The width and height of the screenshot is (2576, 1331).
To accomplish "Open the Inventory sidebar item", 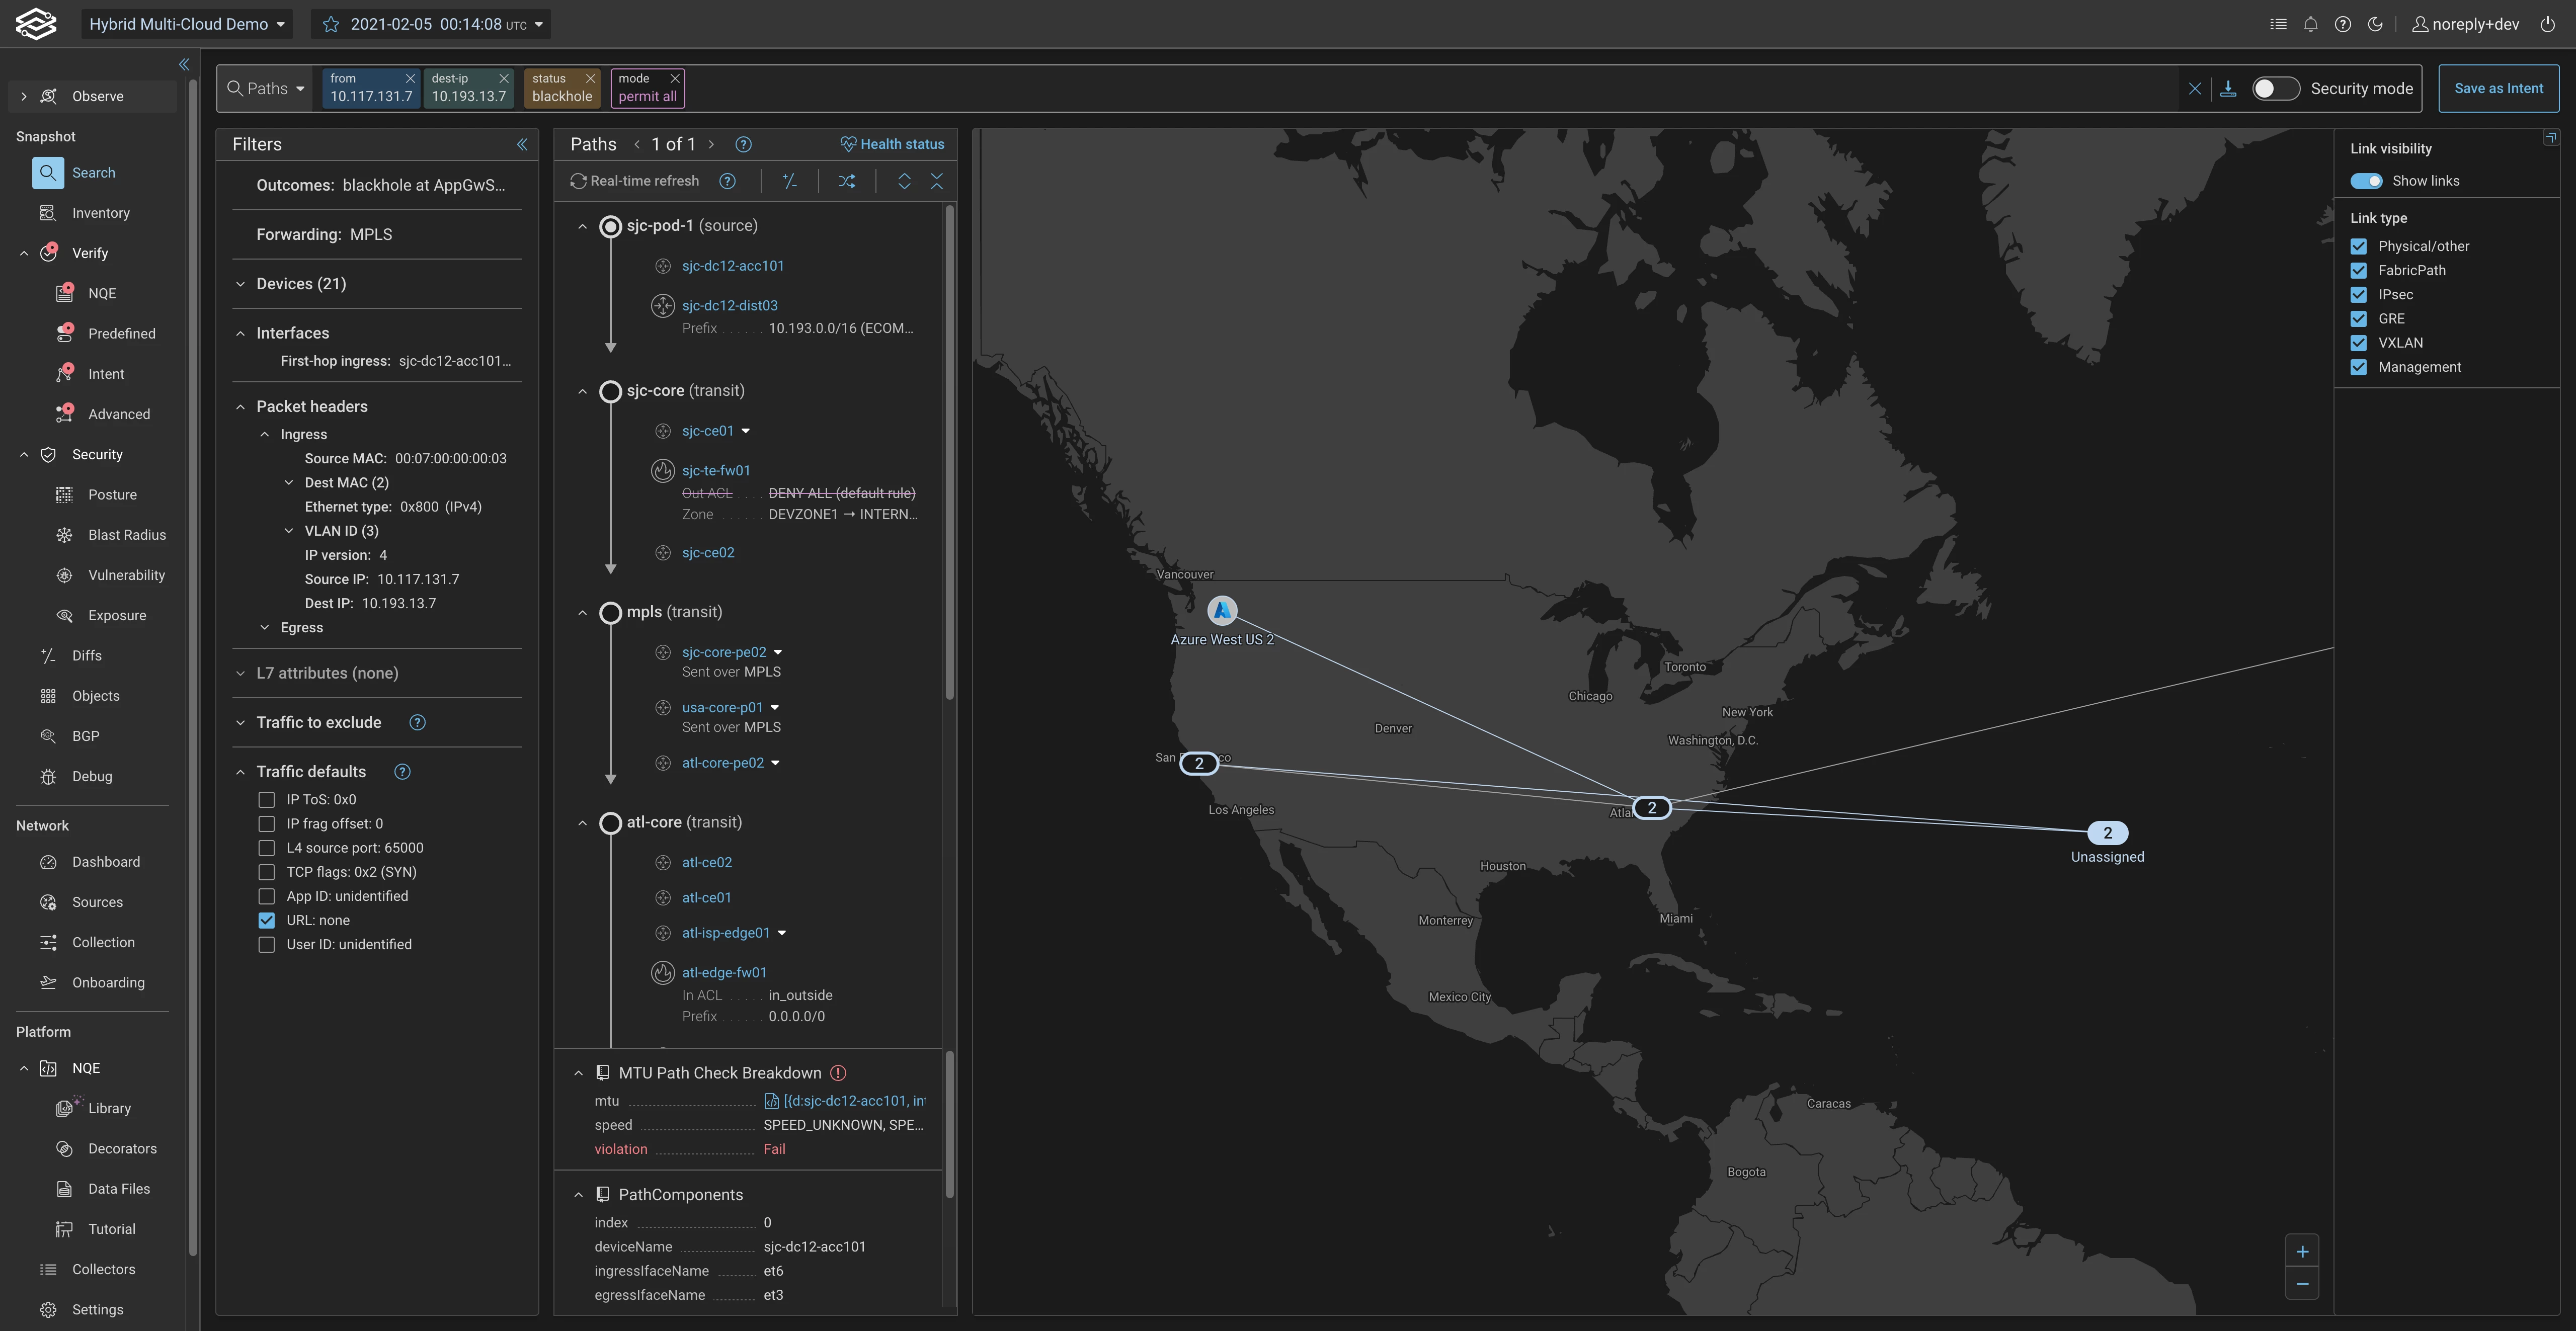I will click(x=100, y=213).
